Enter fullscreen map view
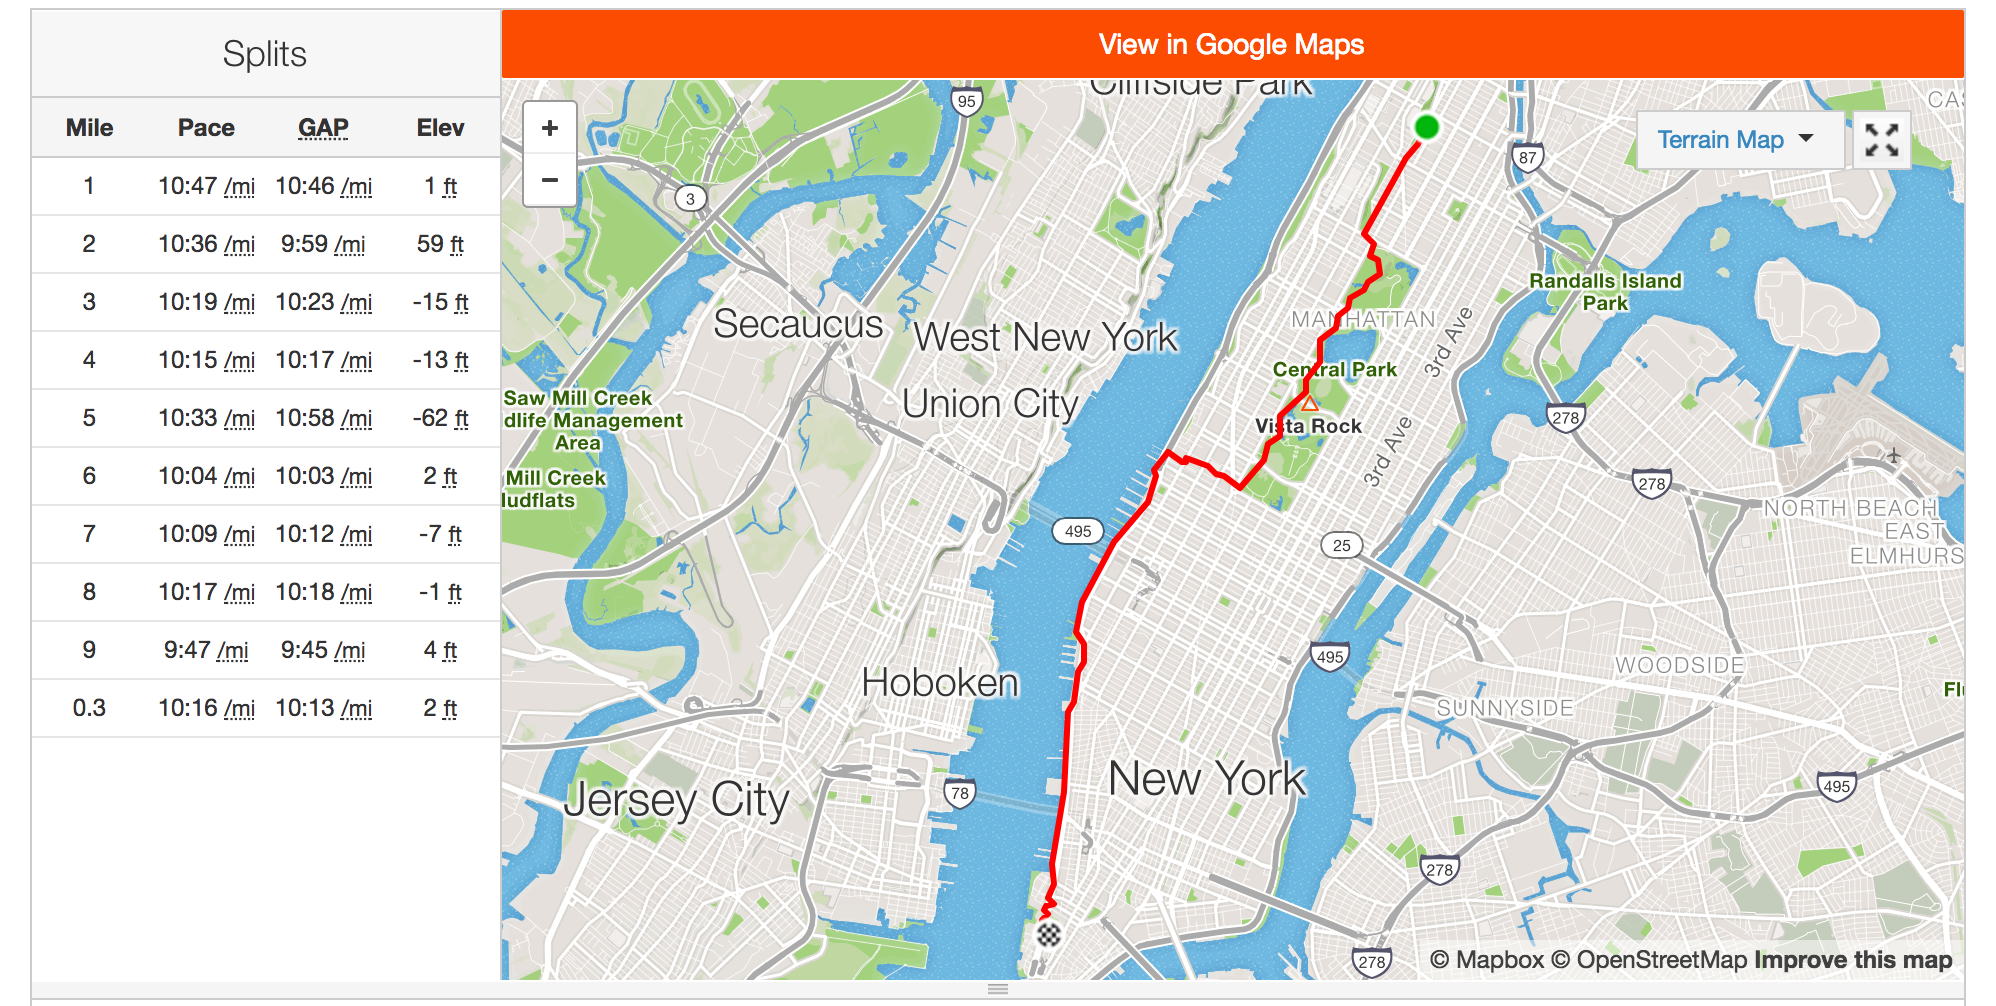This screenshot has width=1996, height=1006. (1881, 140)
